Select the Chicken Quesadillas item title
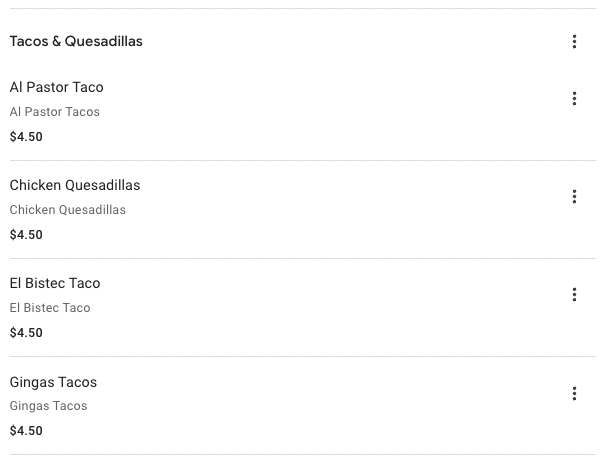 [75, 185]
